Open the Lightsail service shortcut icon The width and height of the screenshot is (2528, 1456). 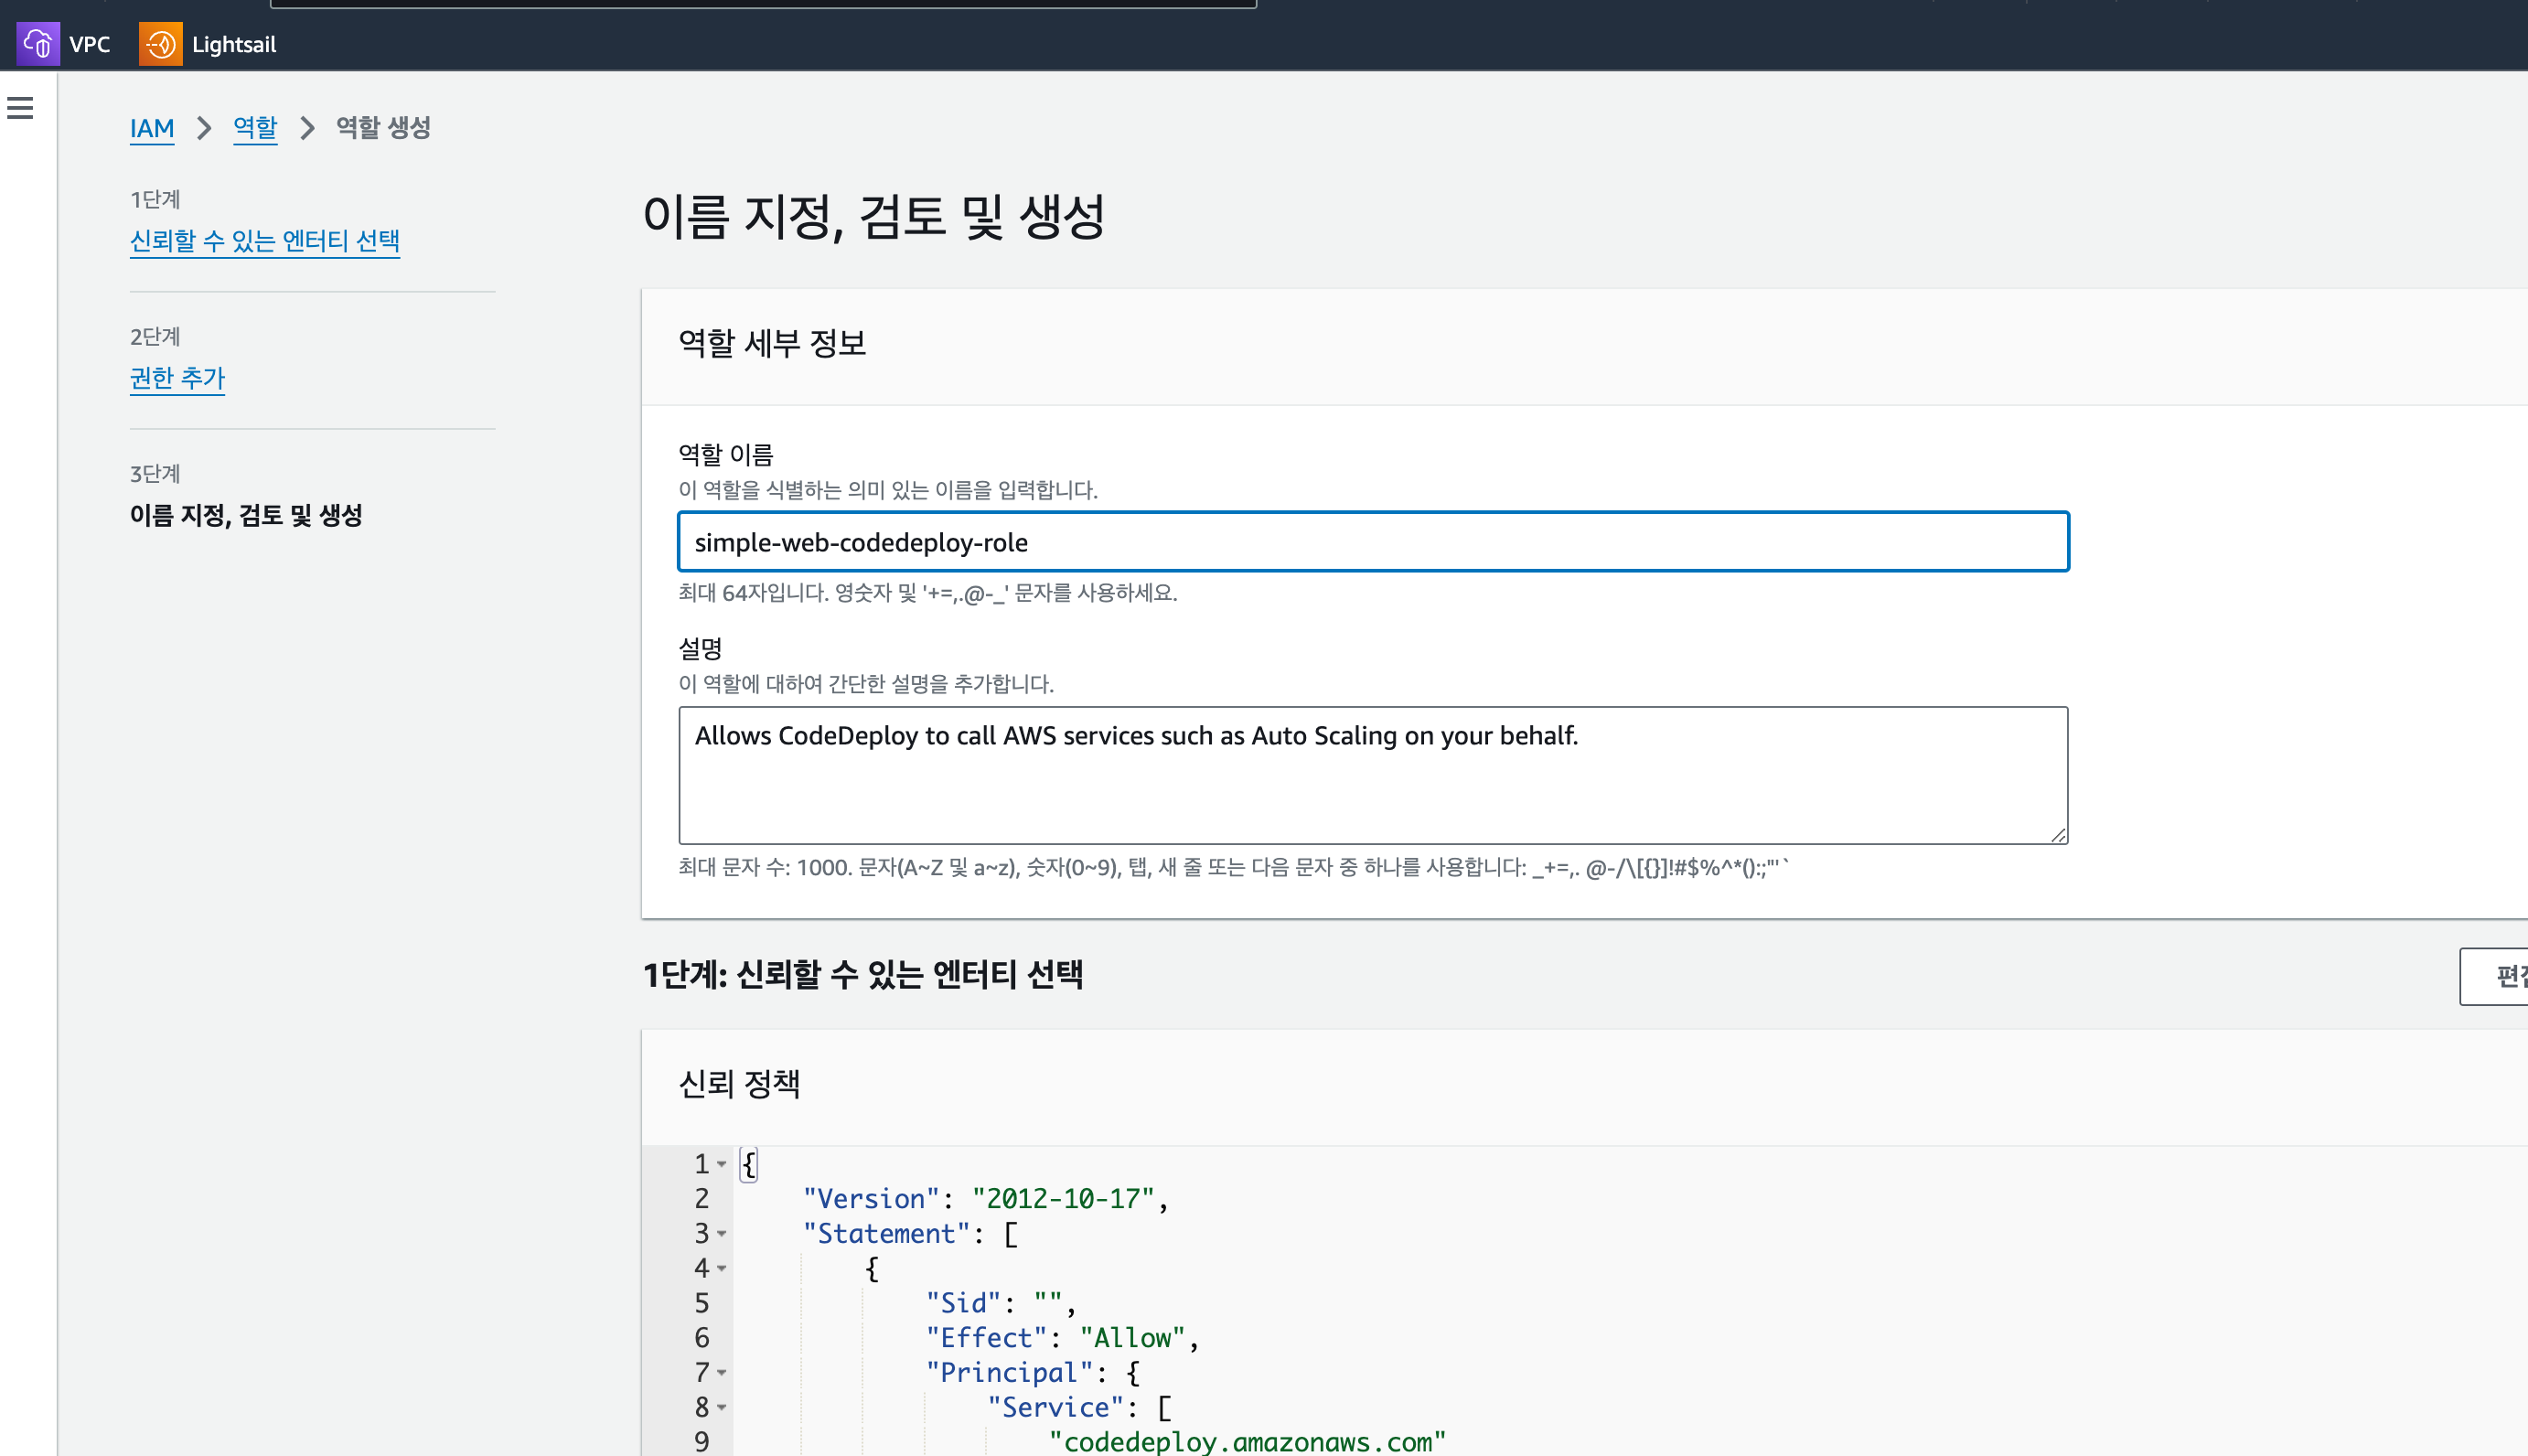160,44
